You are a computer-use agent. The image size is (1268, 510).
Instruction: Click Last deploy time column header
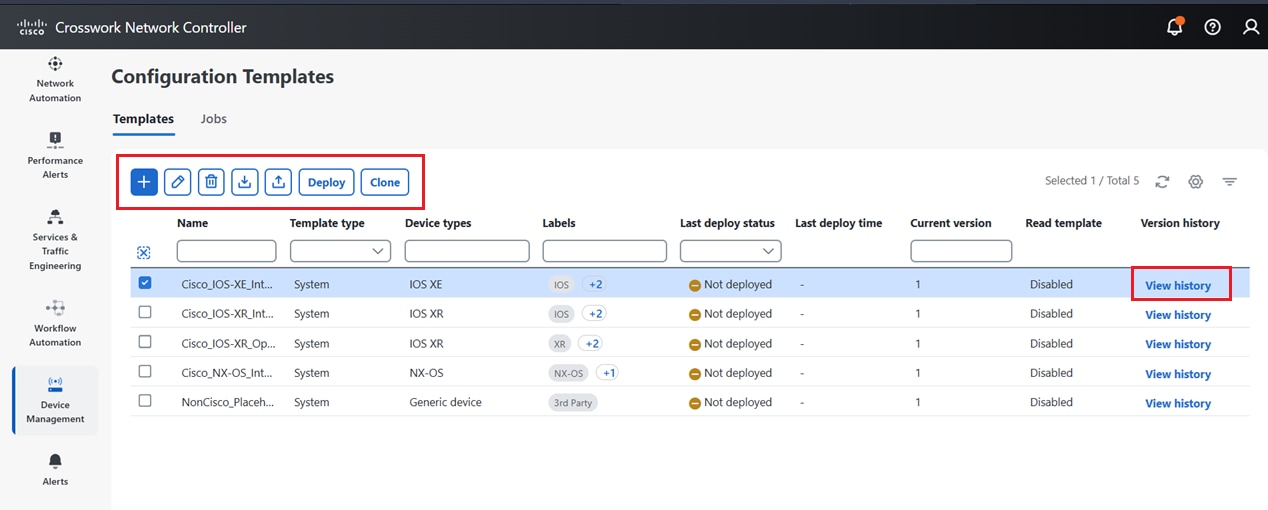click(838, 223)
